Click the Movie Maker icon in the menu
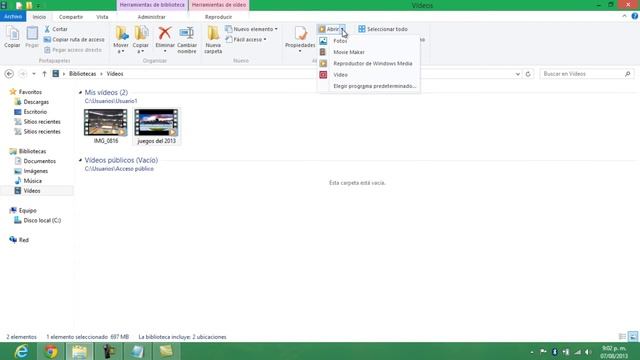Viewport: 640px width, 360px height. [323, 52]
